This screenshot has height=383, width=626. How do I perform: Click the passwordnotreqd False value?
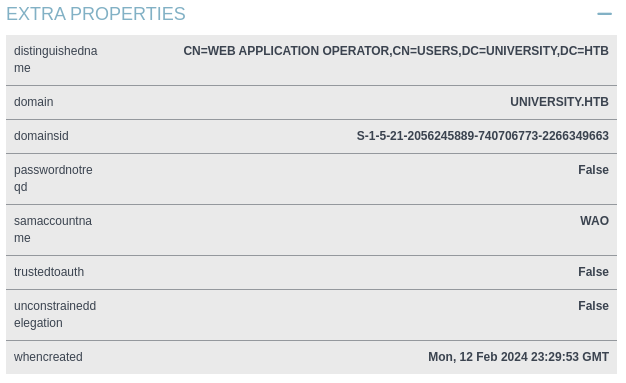tap(593, 170)
